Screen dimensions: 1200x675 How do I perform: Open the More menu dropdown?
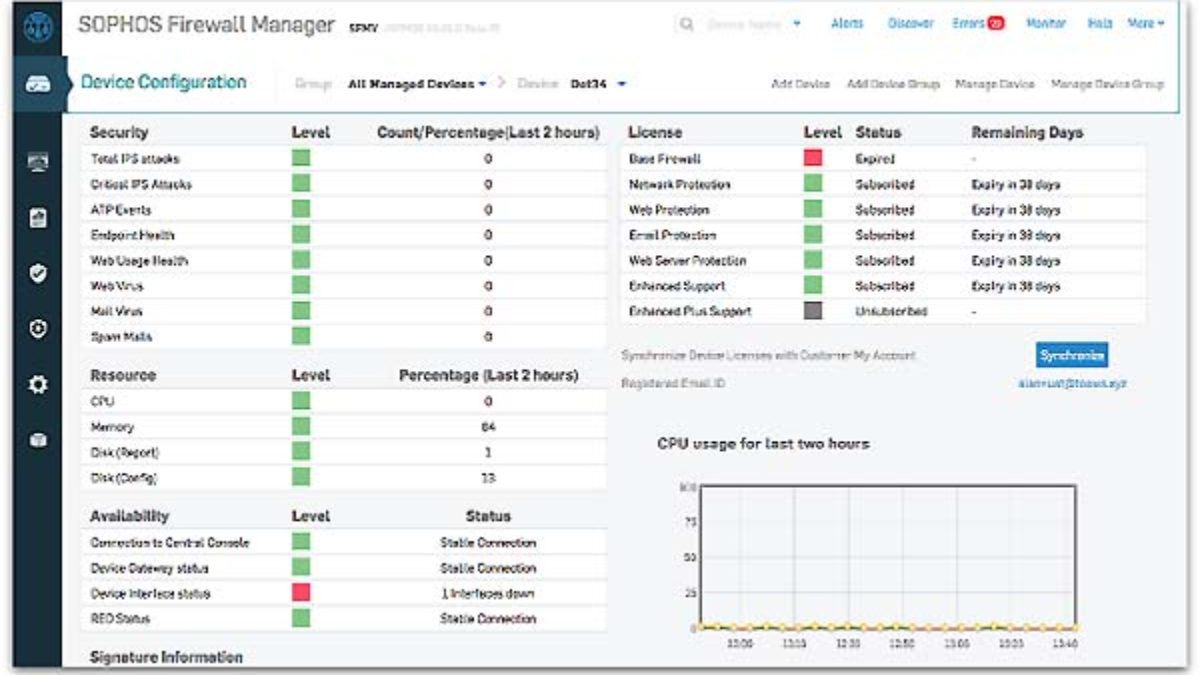pyautogui.click(x=1146, y=24)
